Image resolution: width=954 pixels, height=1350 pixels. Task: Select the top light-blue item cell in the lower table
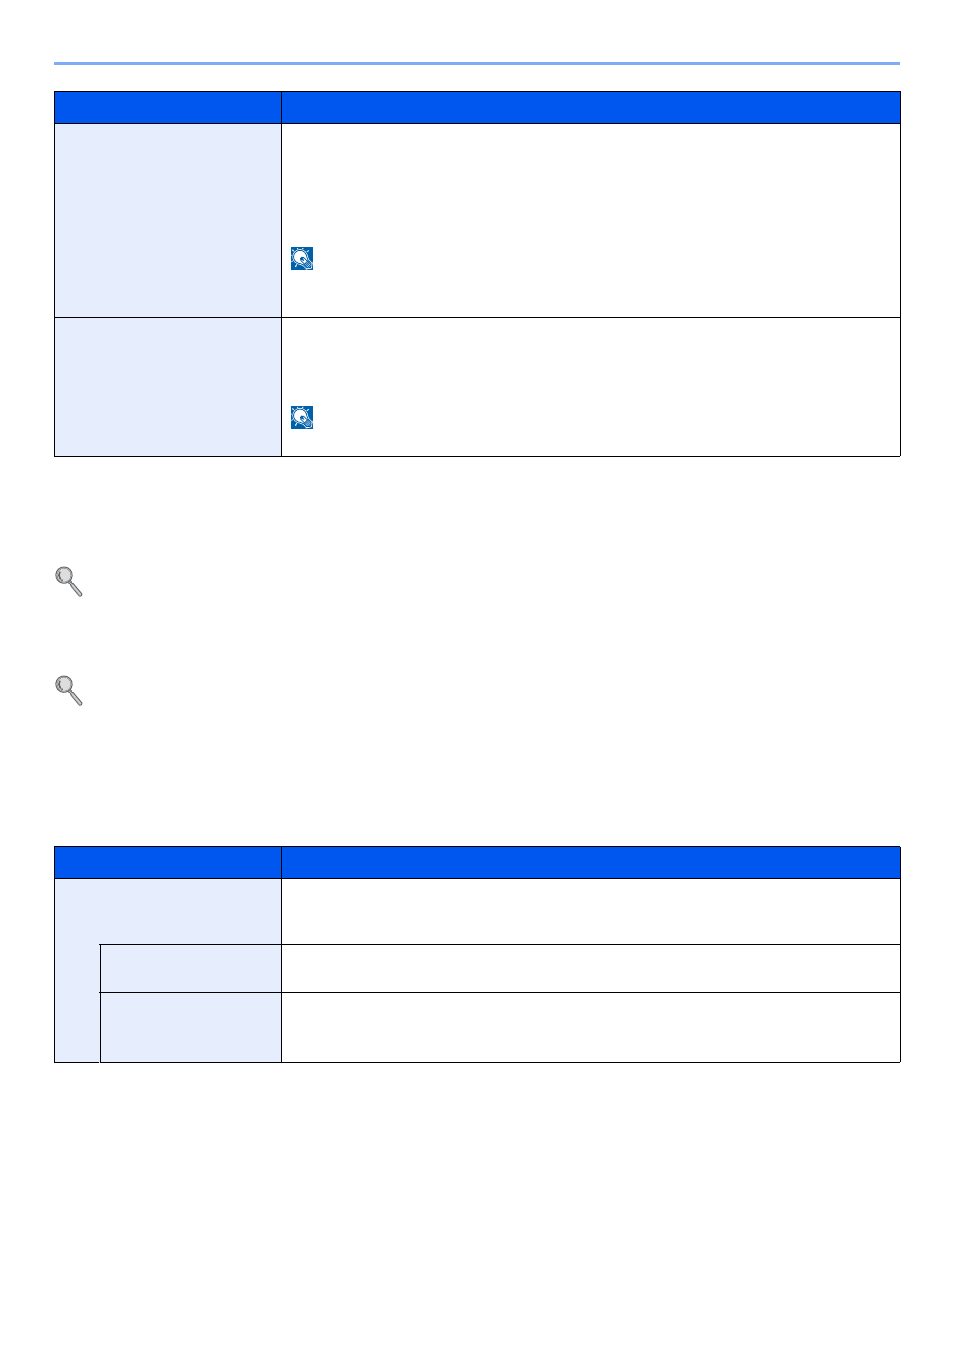coord(168,911)
